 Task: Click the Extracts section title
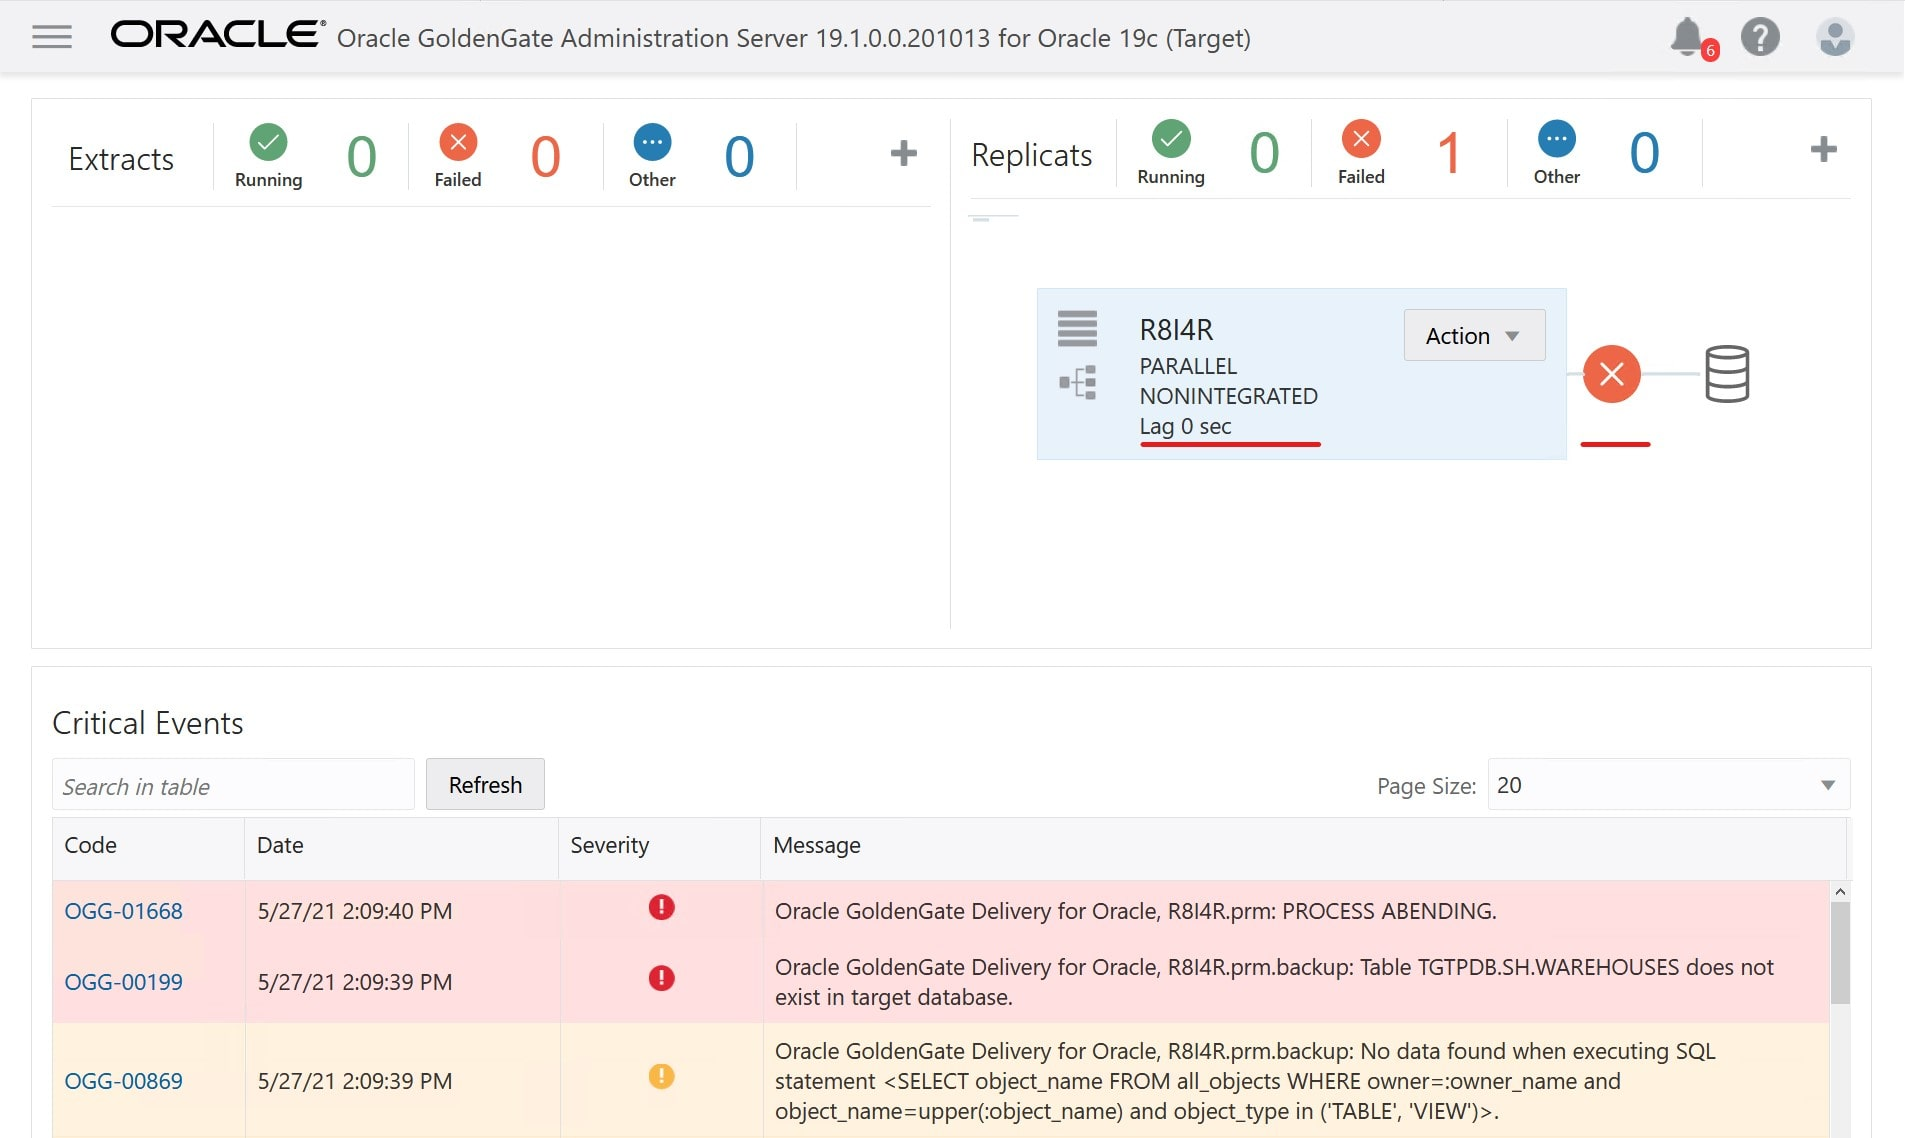[121, 159]
